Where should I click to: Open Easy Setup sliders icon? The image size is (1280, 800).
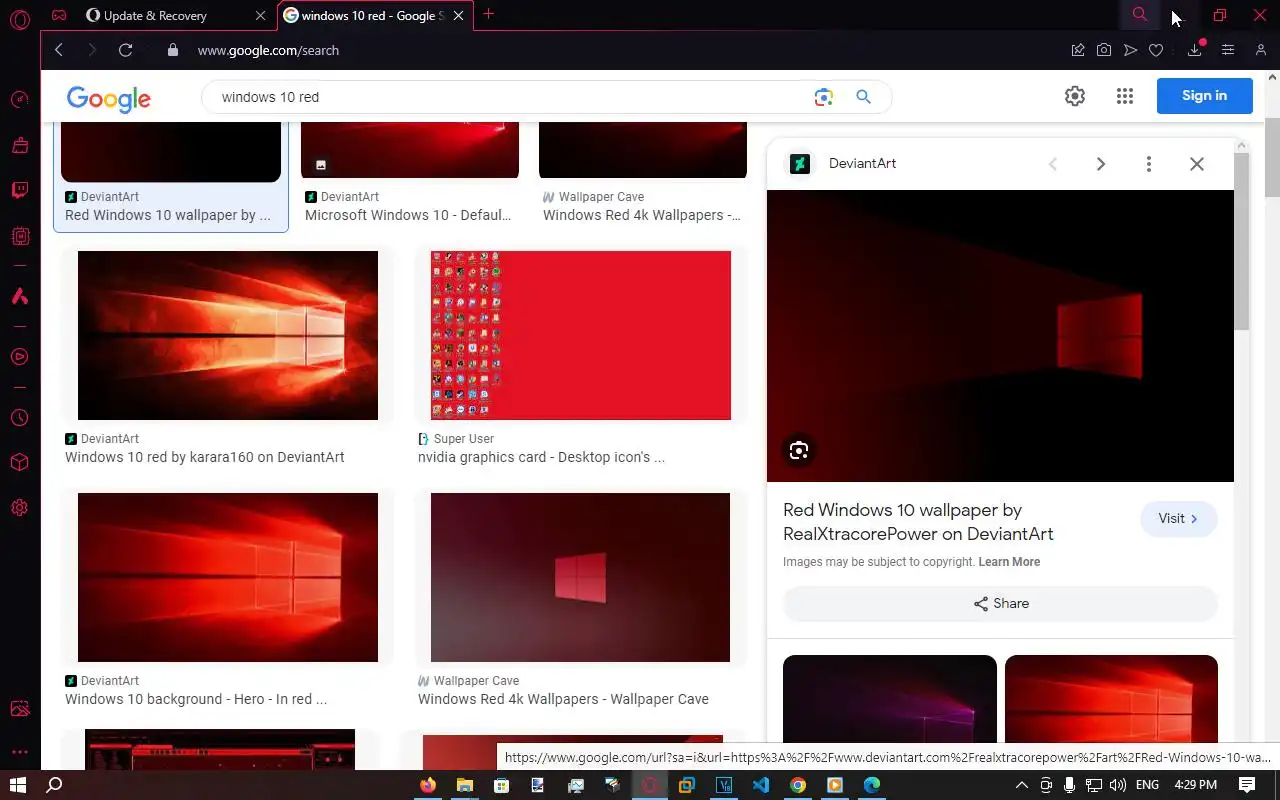click(1228, 50)
